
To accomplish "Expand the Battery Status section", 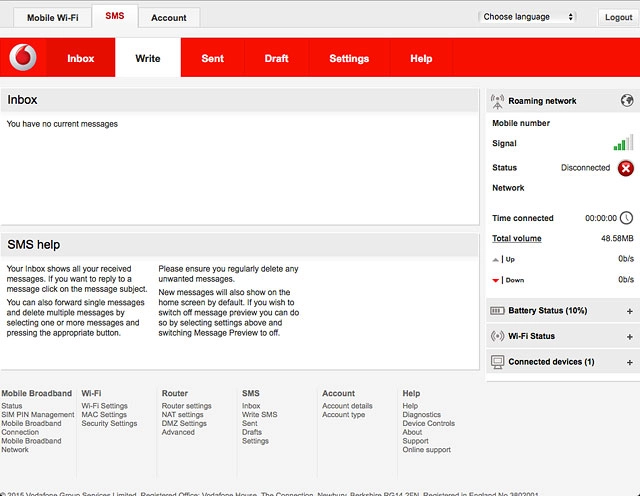I will [629, 311].
